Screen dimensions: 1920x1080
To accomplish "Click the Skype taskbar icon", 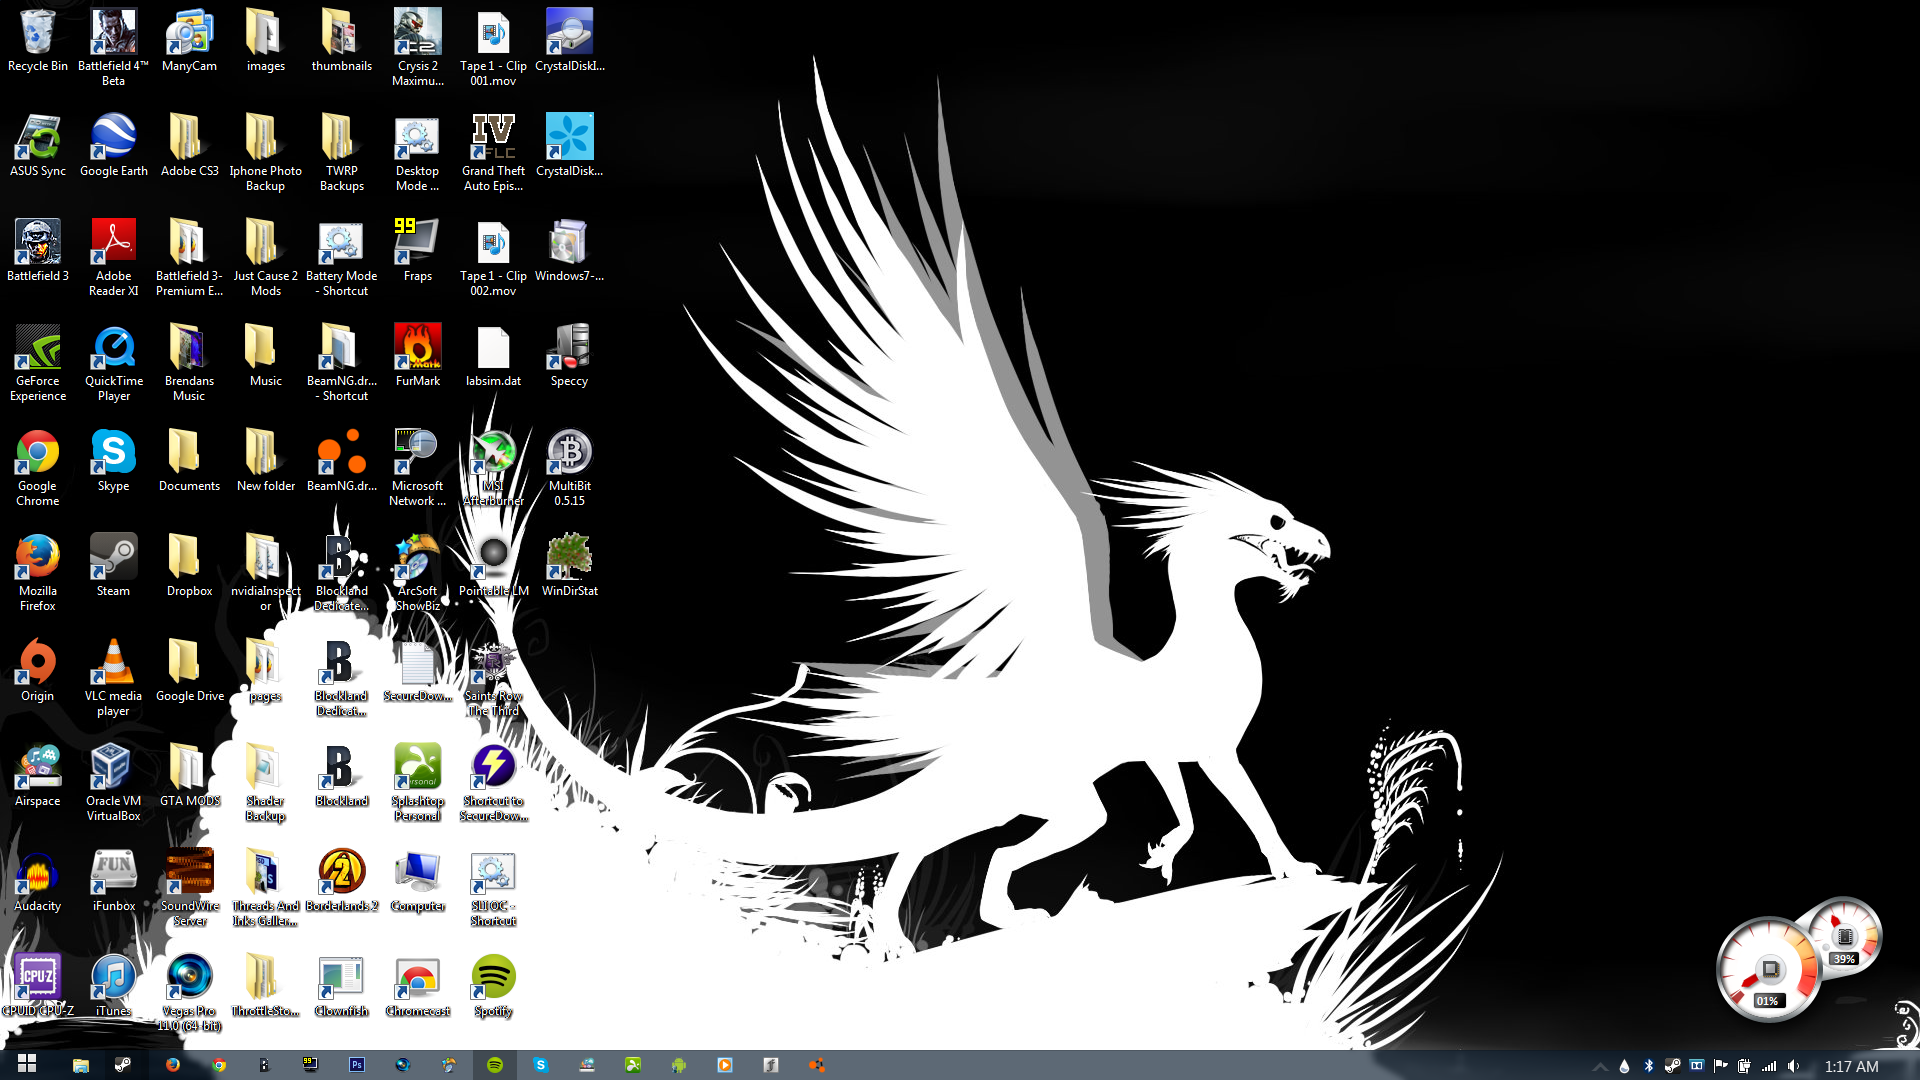I will click(x=541, y=1065).
